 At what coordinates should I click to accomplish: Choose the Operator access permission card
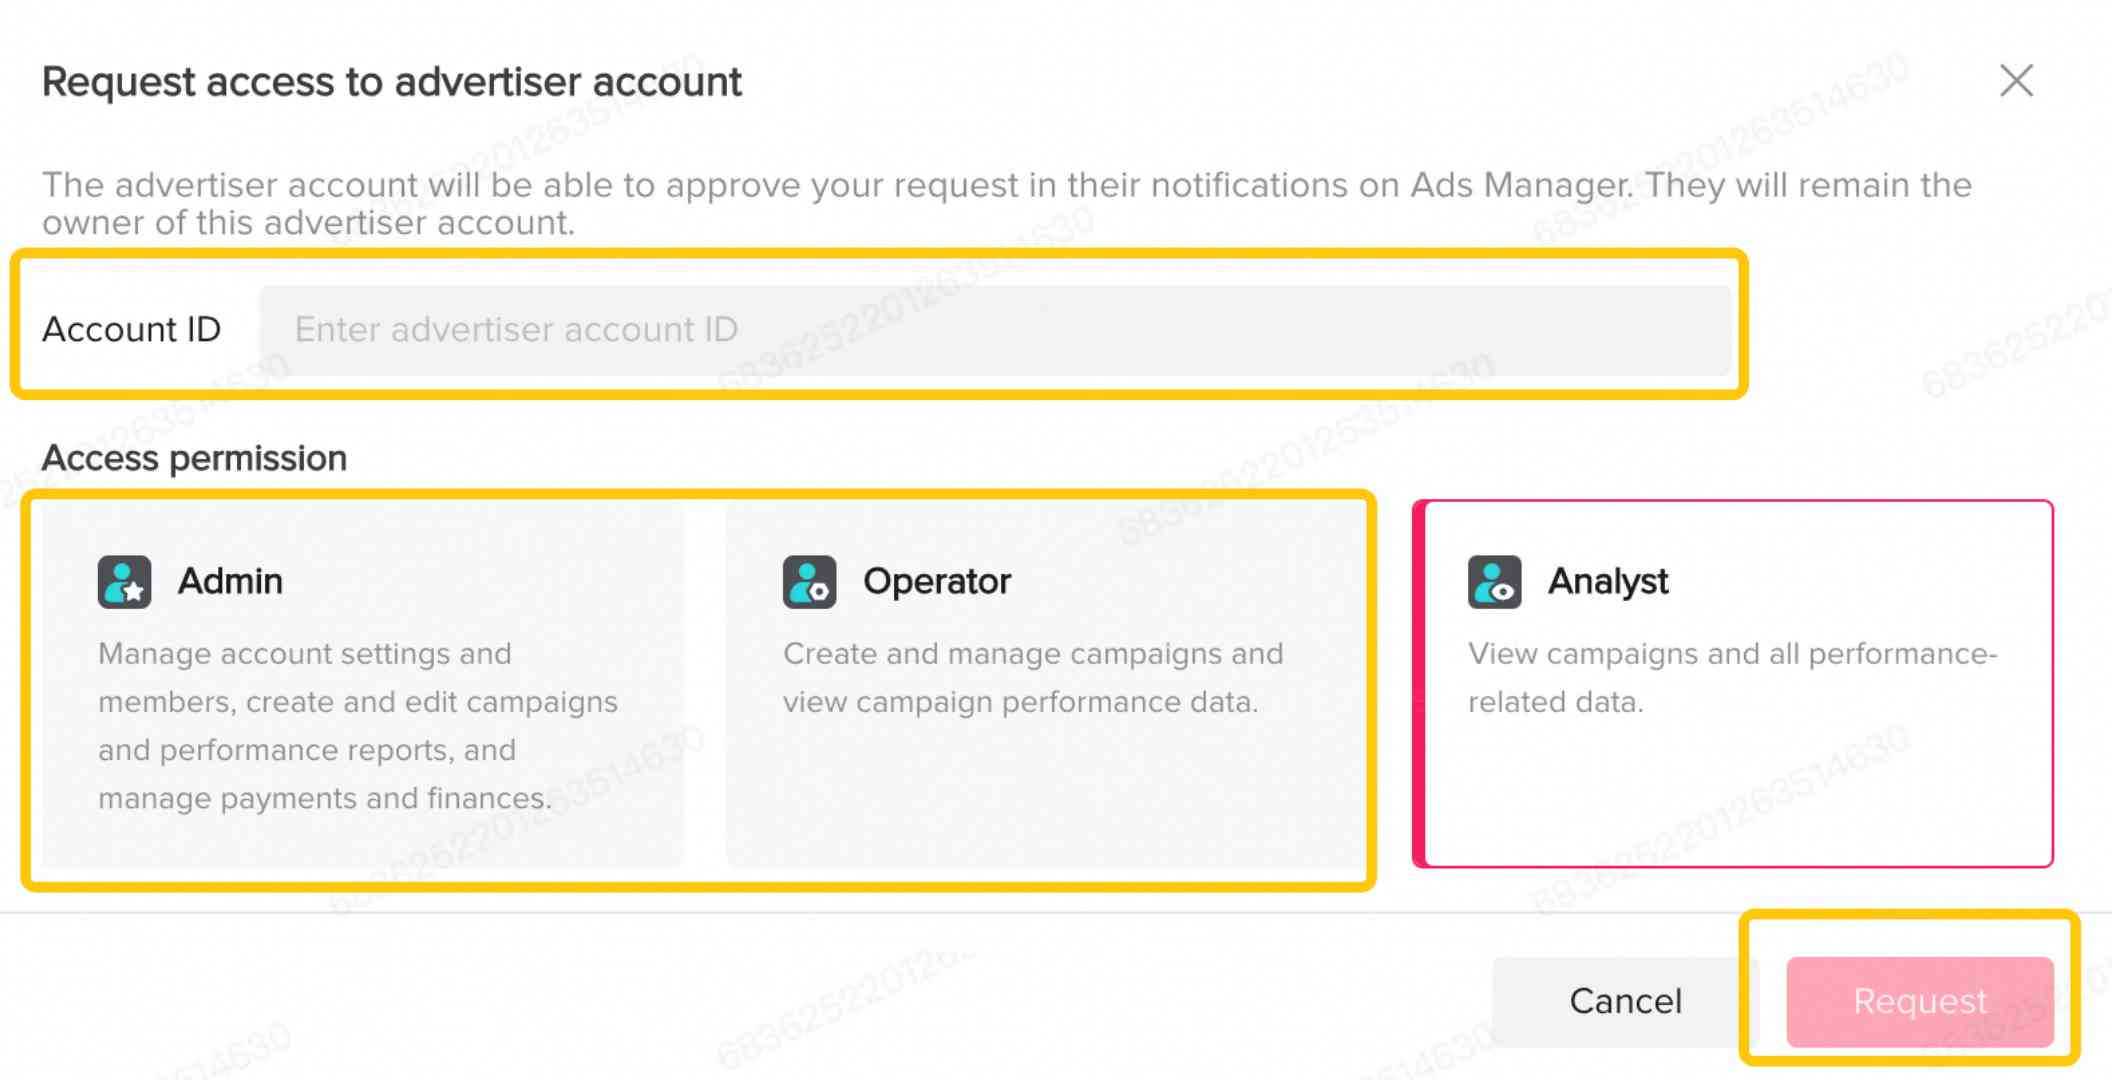[1046, 686]
